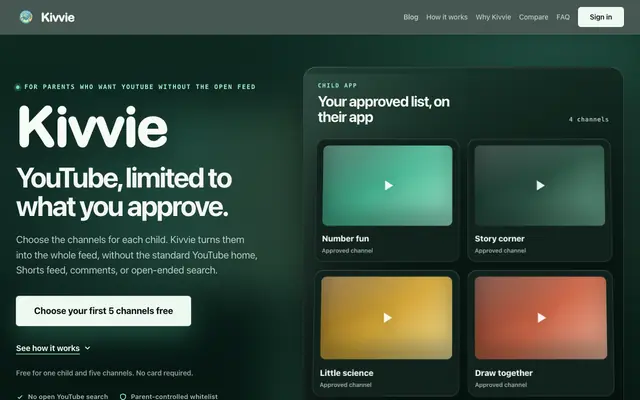Screen dimensions: 640x400
Task: Click Your approved list, on their app heading
Action: (x=384, y=109)
